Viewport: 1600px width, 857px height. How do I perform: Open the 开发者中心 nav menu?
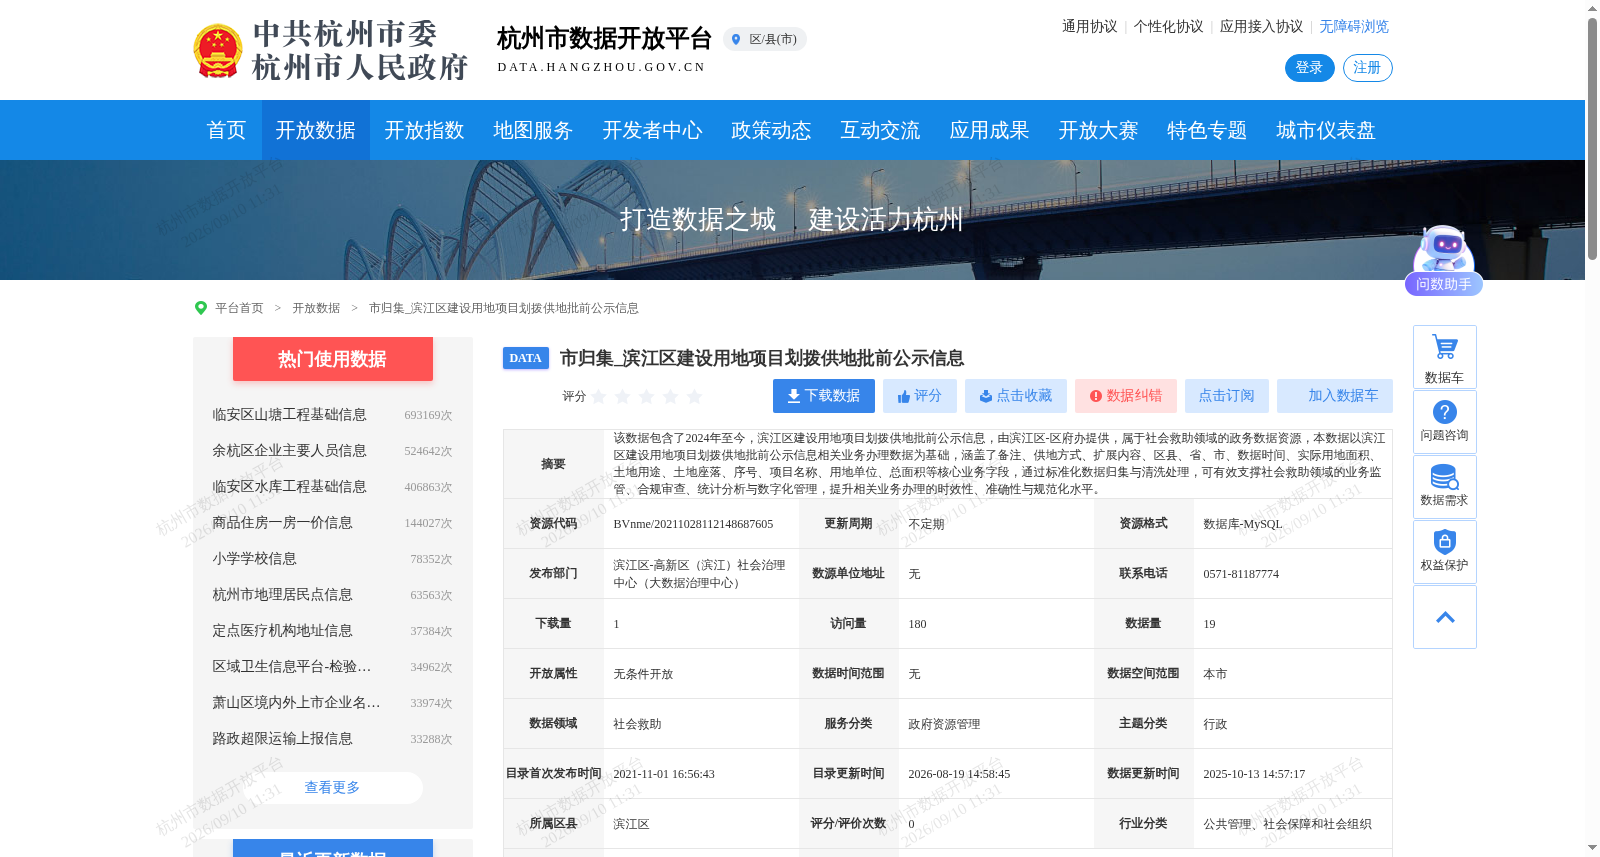(x=652, y=130)
